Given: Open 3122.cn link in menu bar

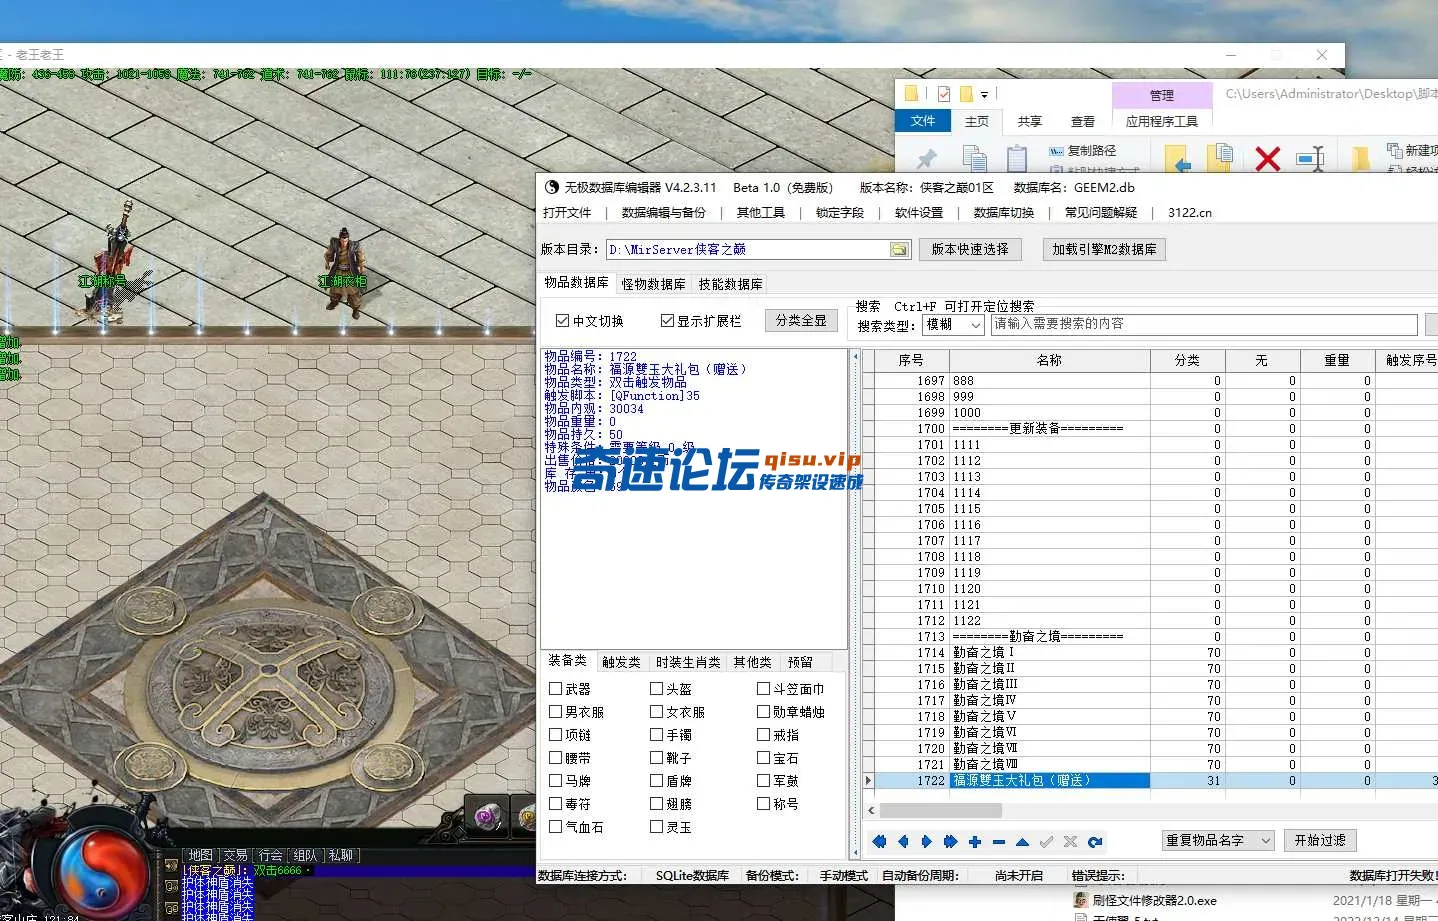Looking at the screenshot, I should tap(1190, 213).
